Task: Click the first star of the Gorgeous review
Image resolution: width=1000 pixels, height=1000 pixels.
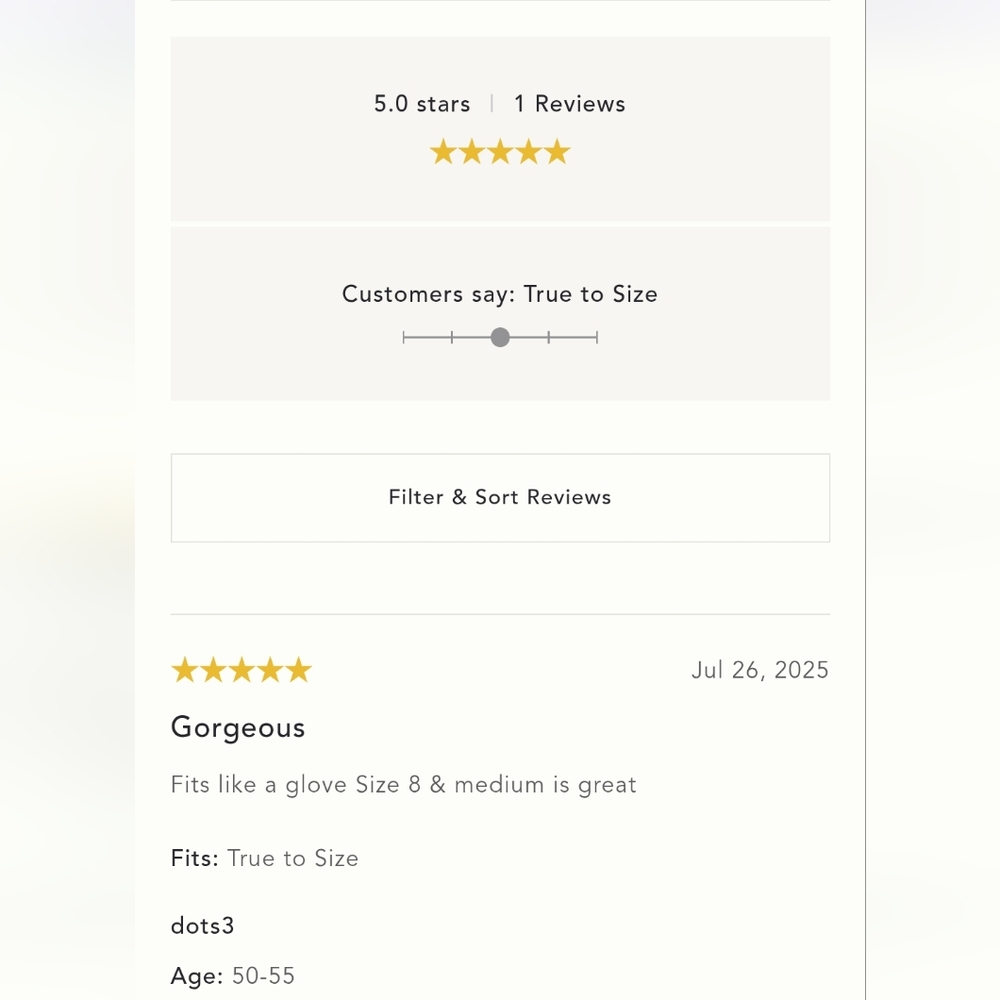Action: click(185, 671)
